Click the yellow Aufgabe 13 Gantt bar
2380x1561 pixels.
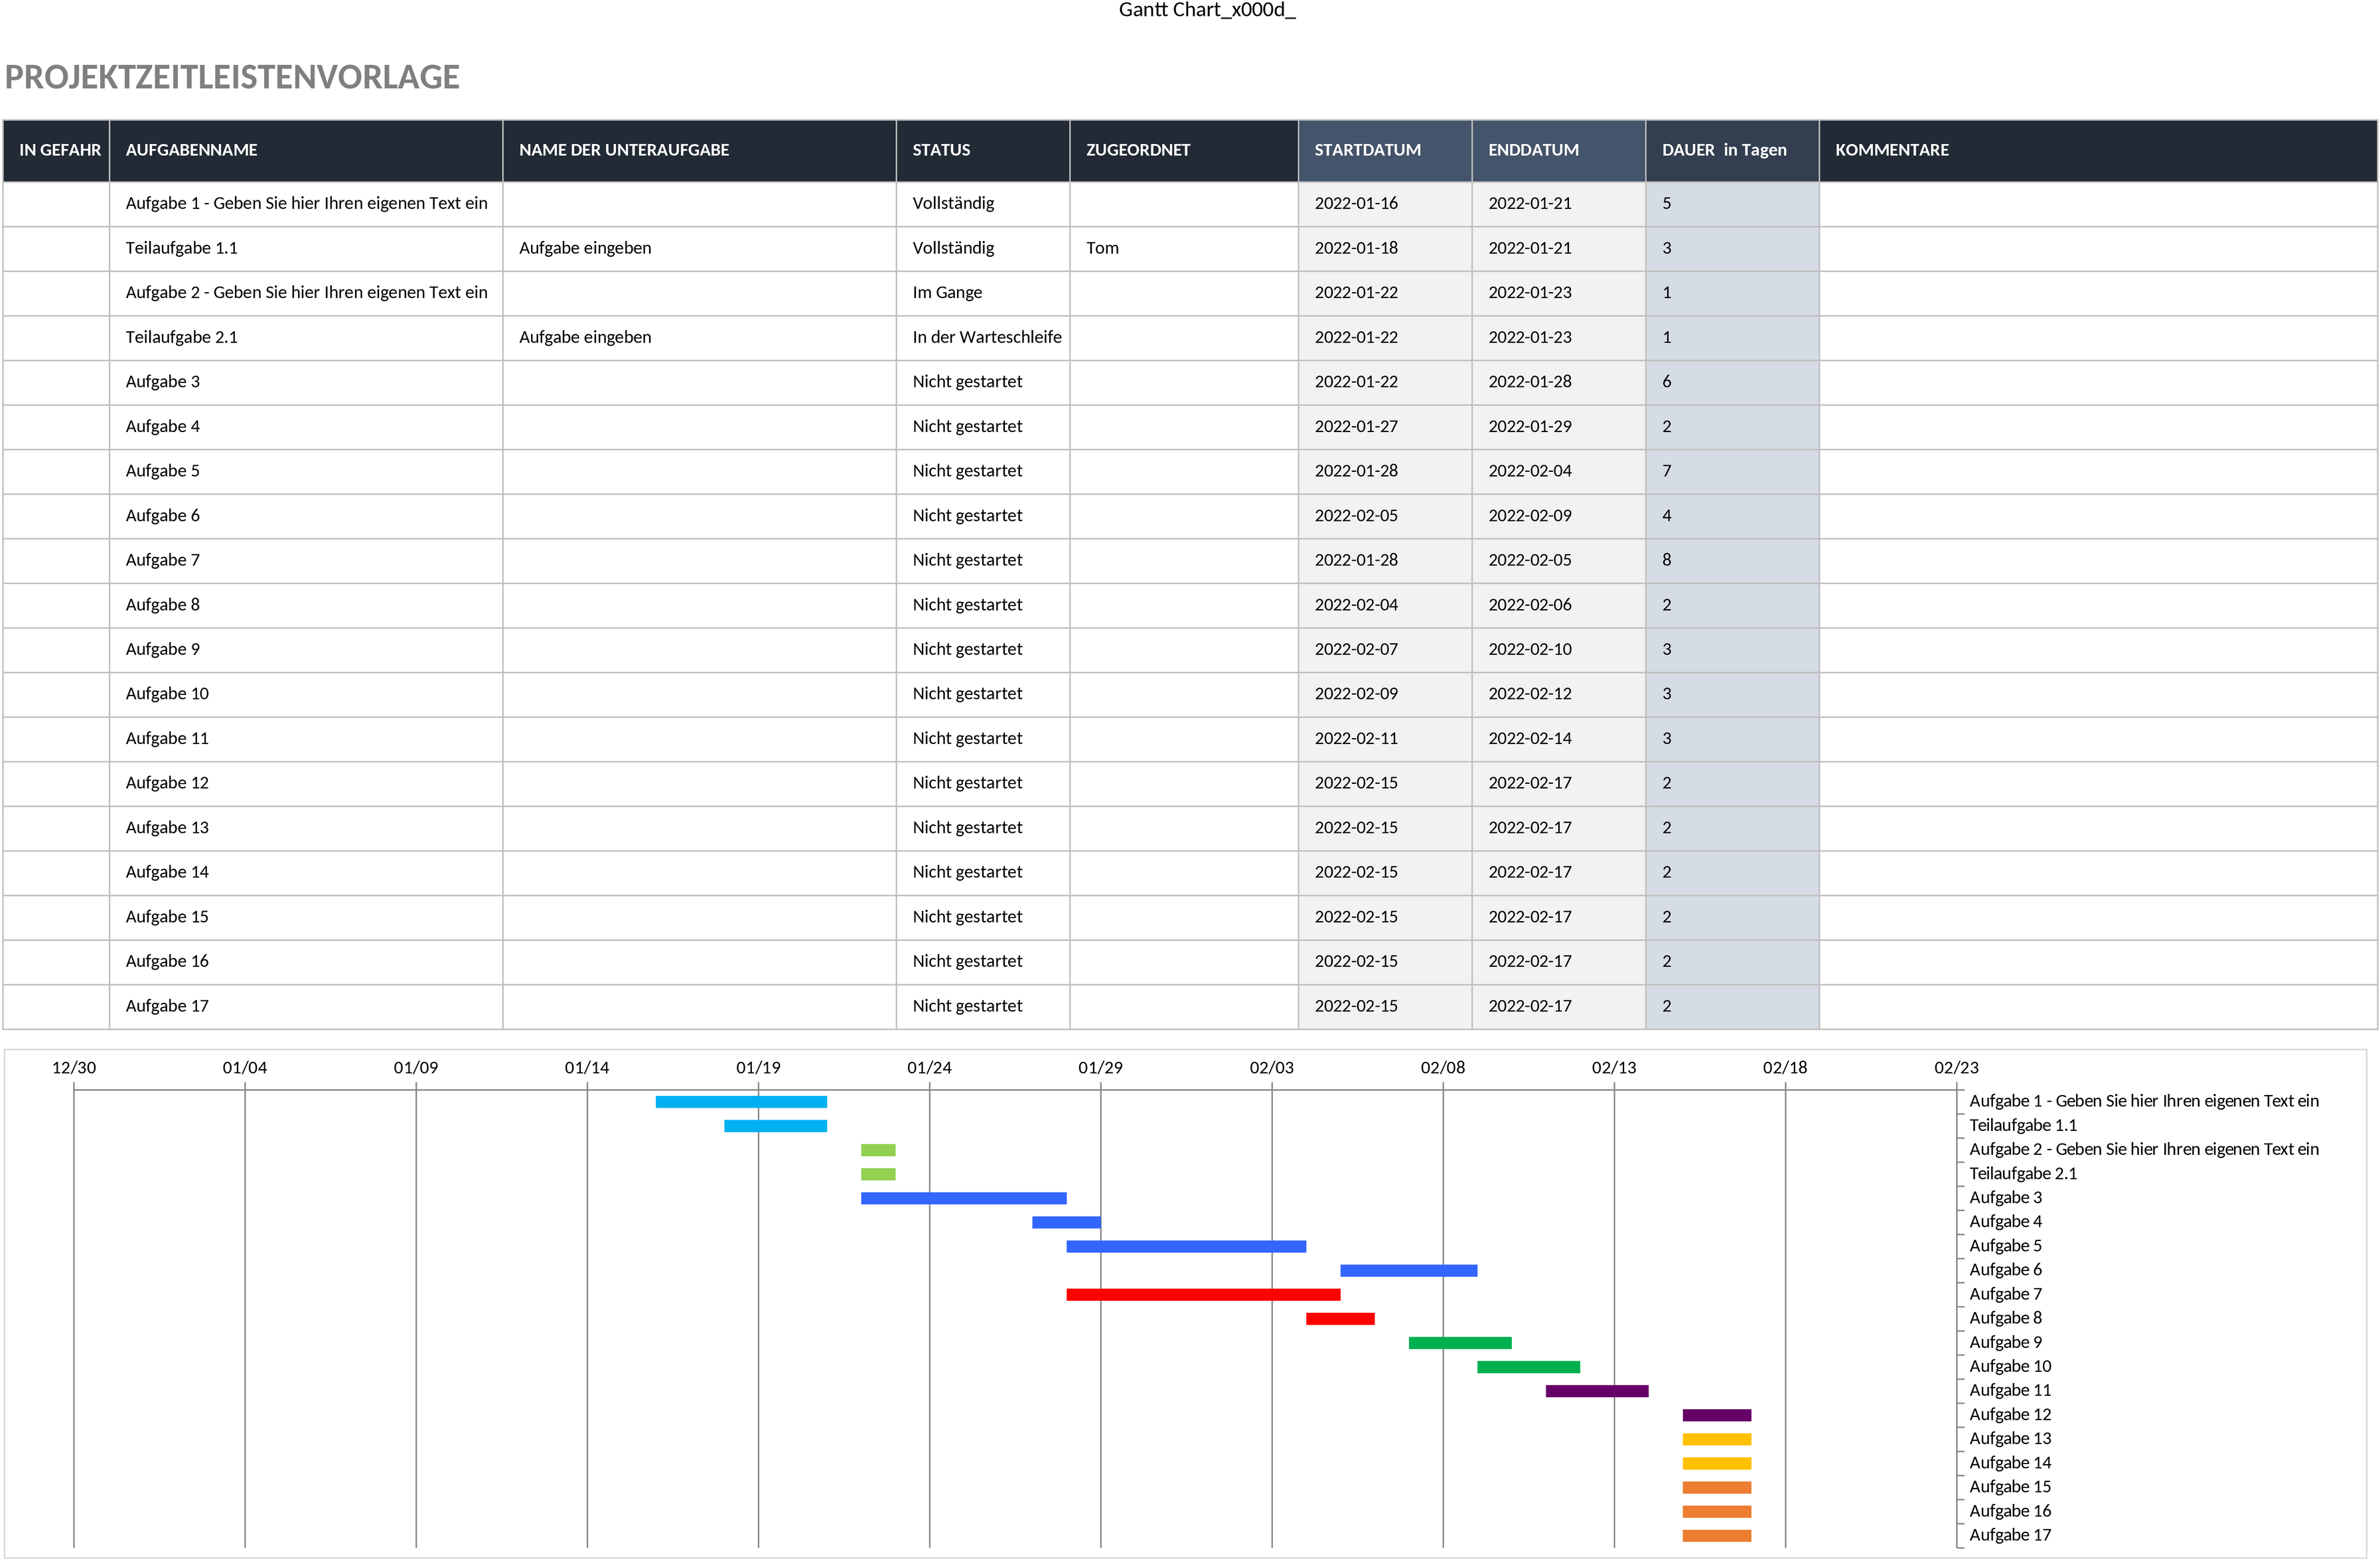[x=1717, y=1439]
